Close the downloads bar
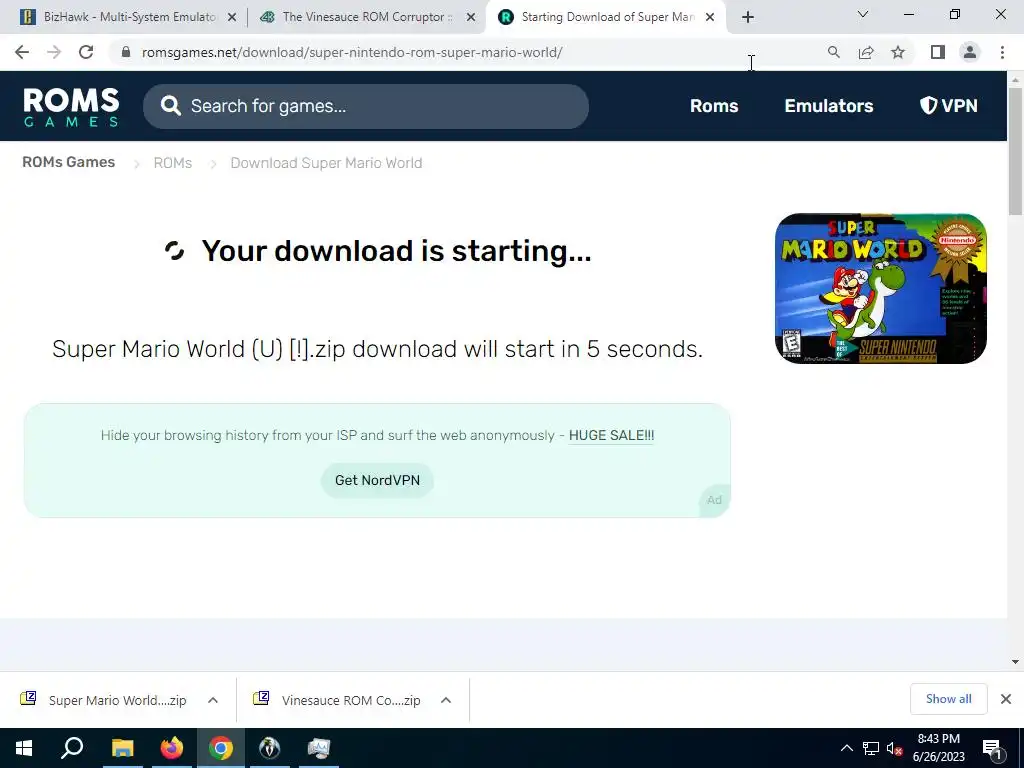The height and width of the screenshot is (768, 1024). [x=1006, y=699]
